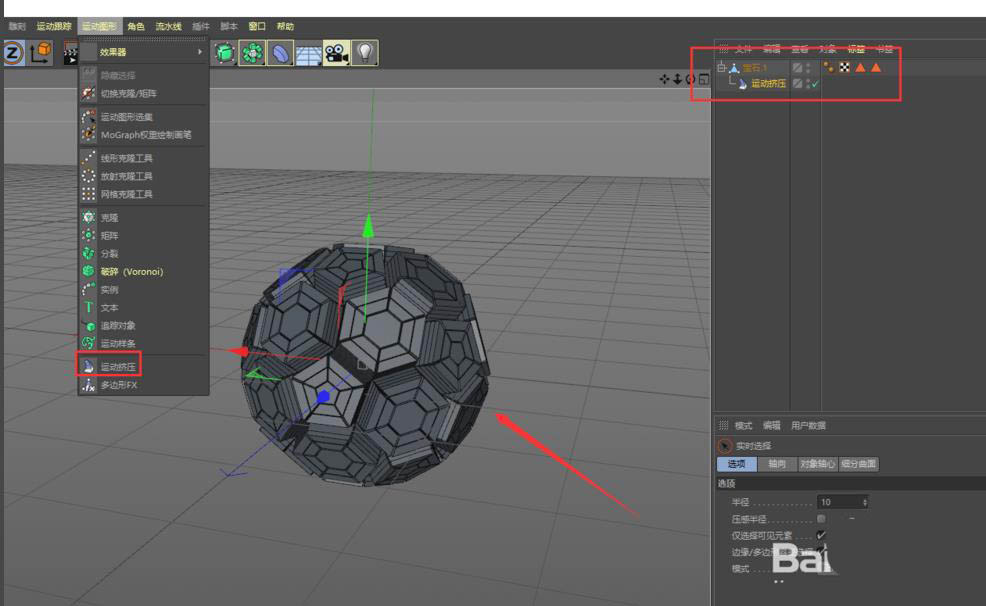986x606 pixels.
Task: Click the 半径 input field
Action: click(838, 502)
